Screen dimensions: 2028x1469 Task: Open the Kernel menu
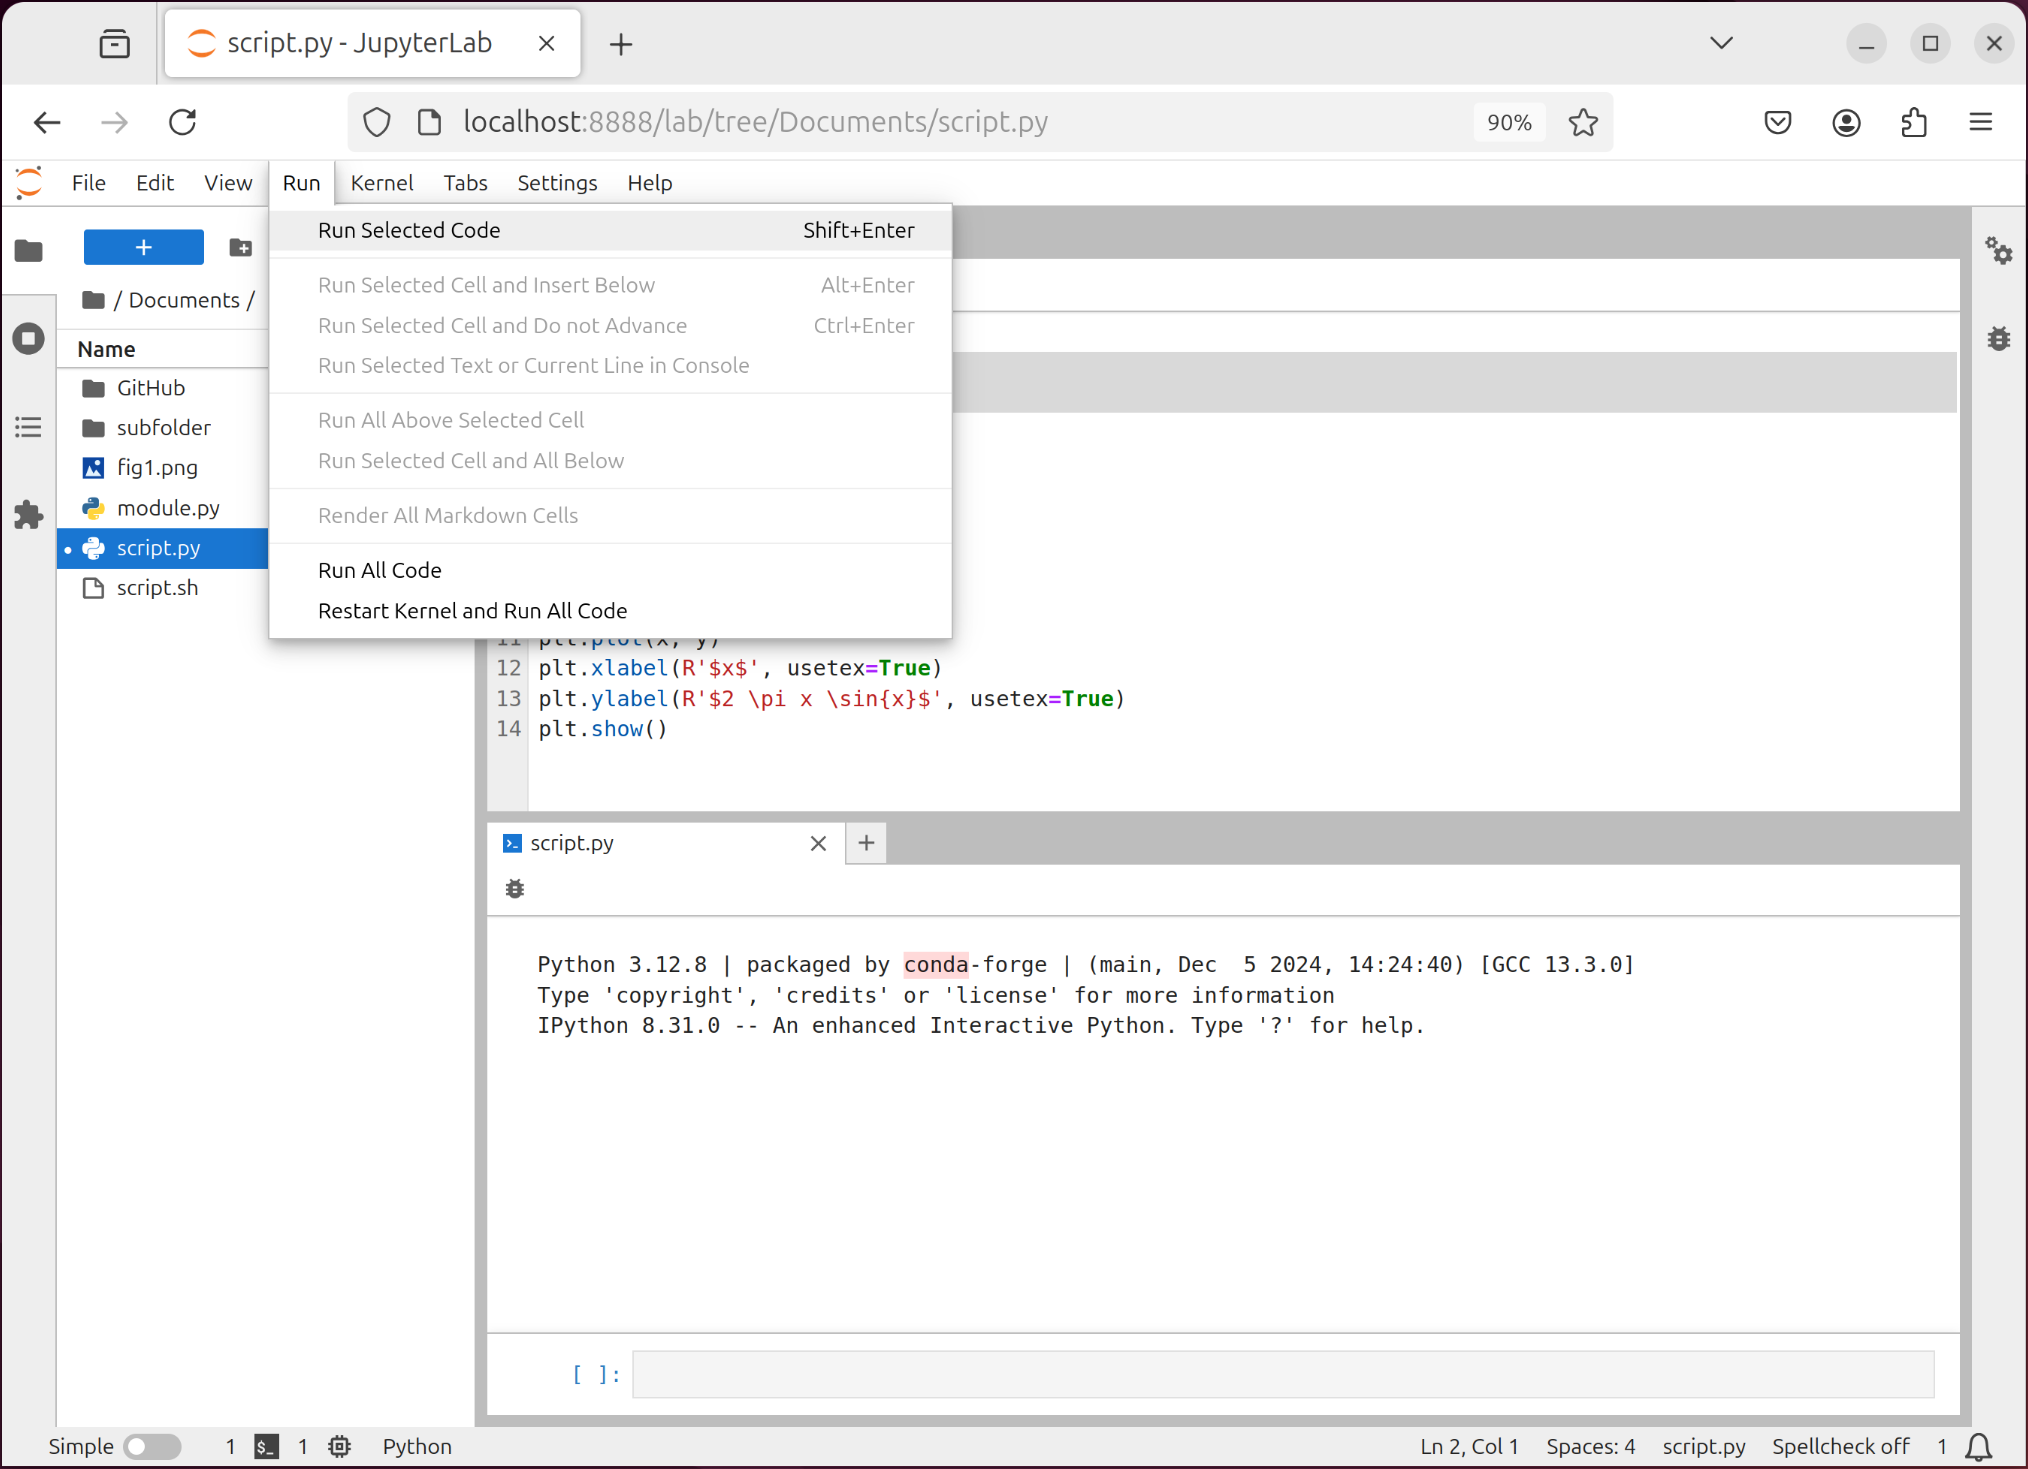[382, 183]
